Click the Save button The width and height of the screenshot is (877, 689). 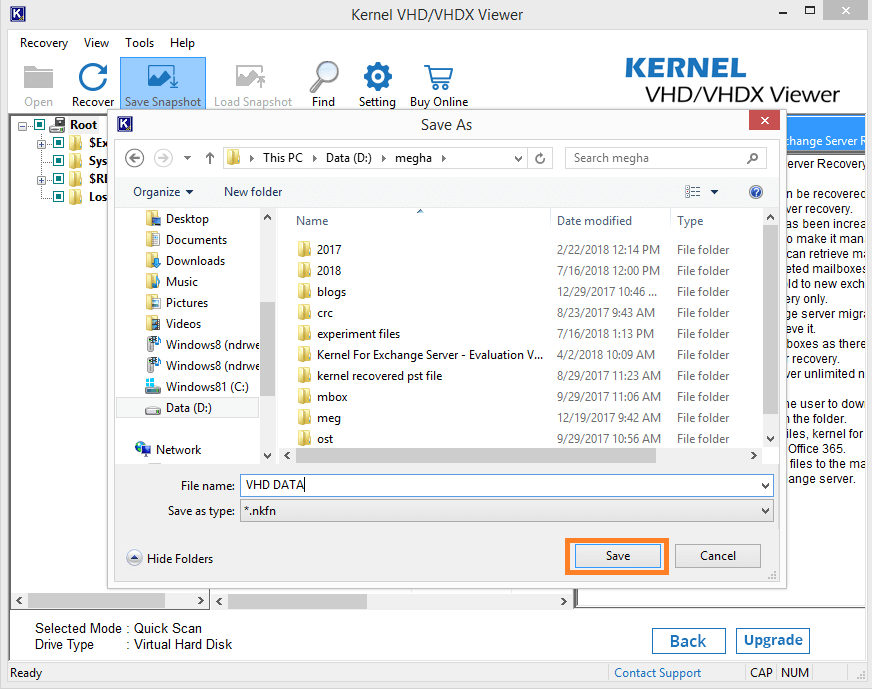coord(617,556)
